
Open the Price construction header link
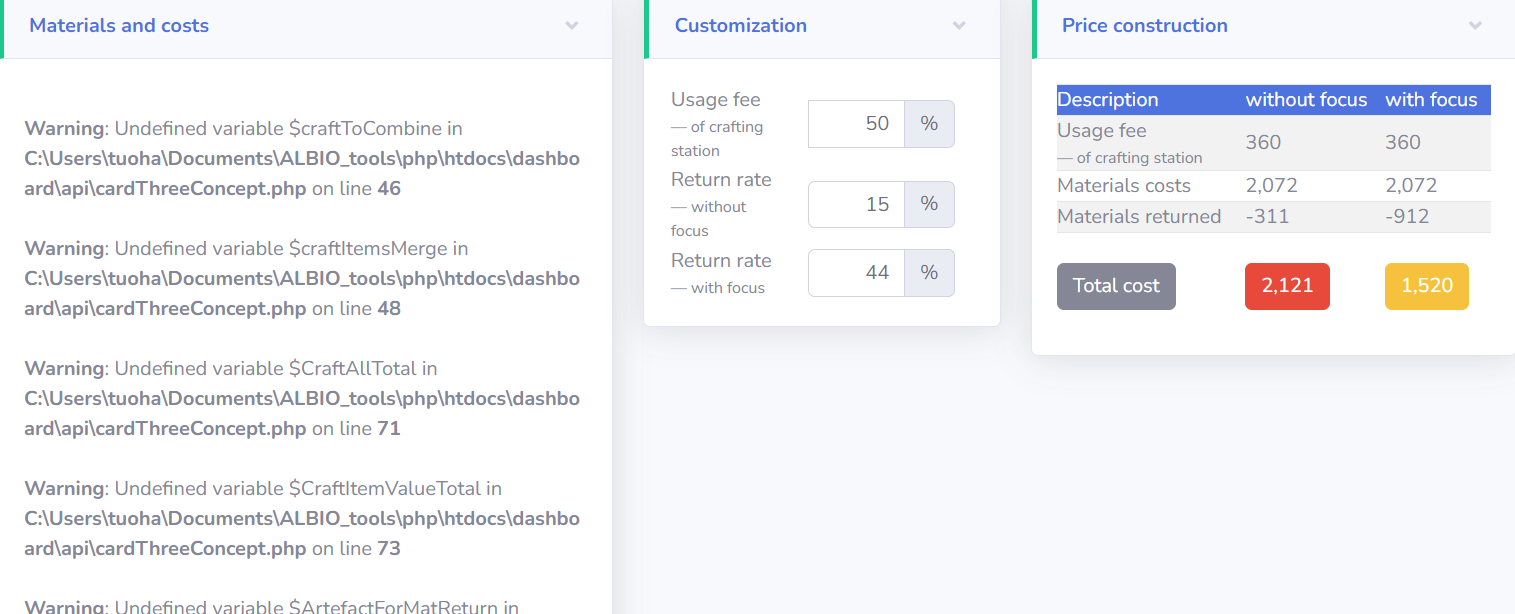(1144, 25)
